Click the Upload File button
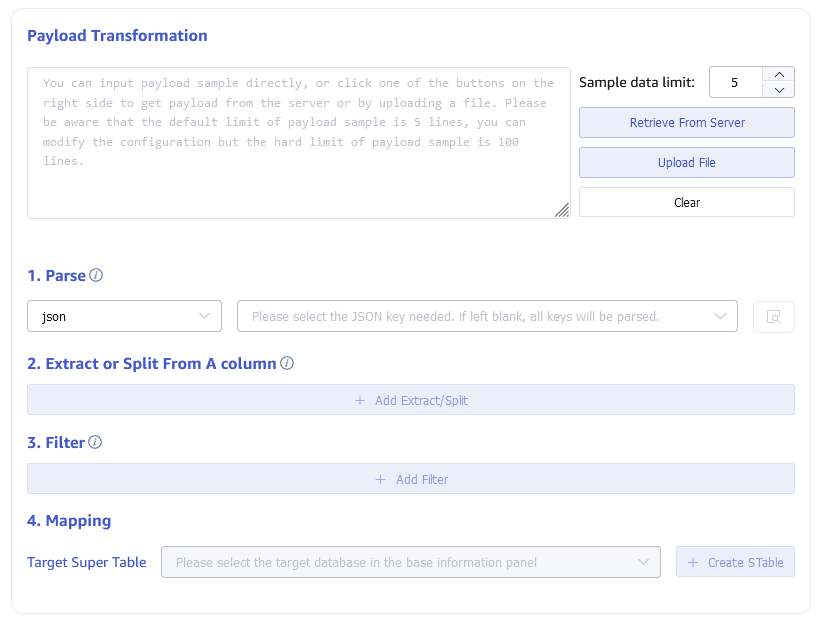The image size is (827, 630). [x=686, y=163]
